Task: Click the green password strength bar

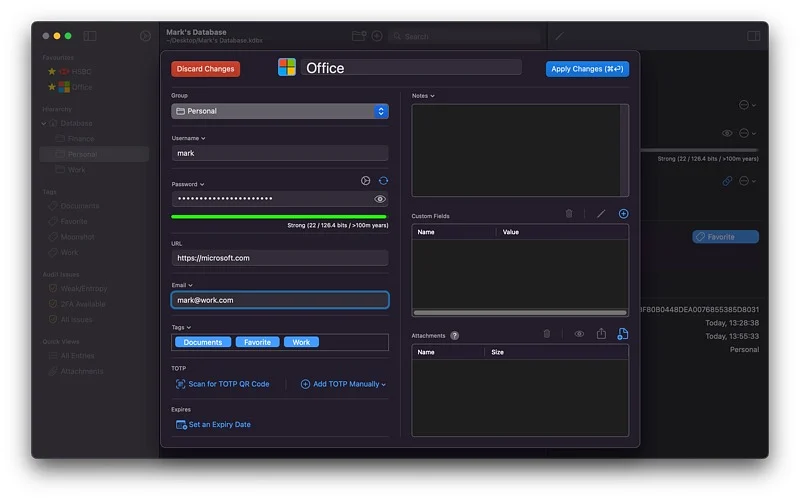Action: coord(279,217)
